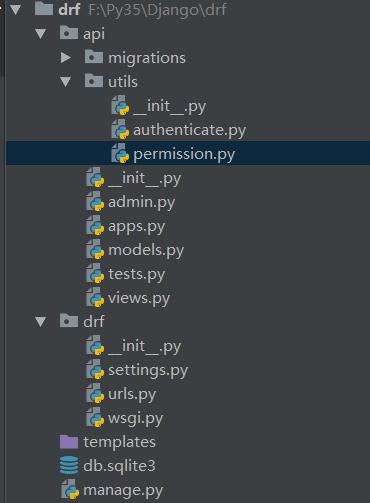The image size is (370, 503).
Task: Collapse the inner drf package arrow
Action: (41, 322)
